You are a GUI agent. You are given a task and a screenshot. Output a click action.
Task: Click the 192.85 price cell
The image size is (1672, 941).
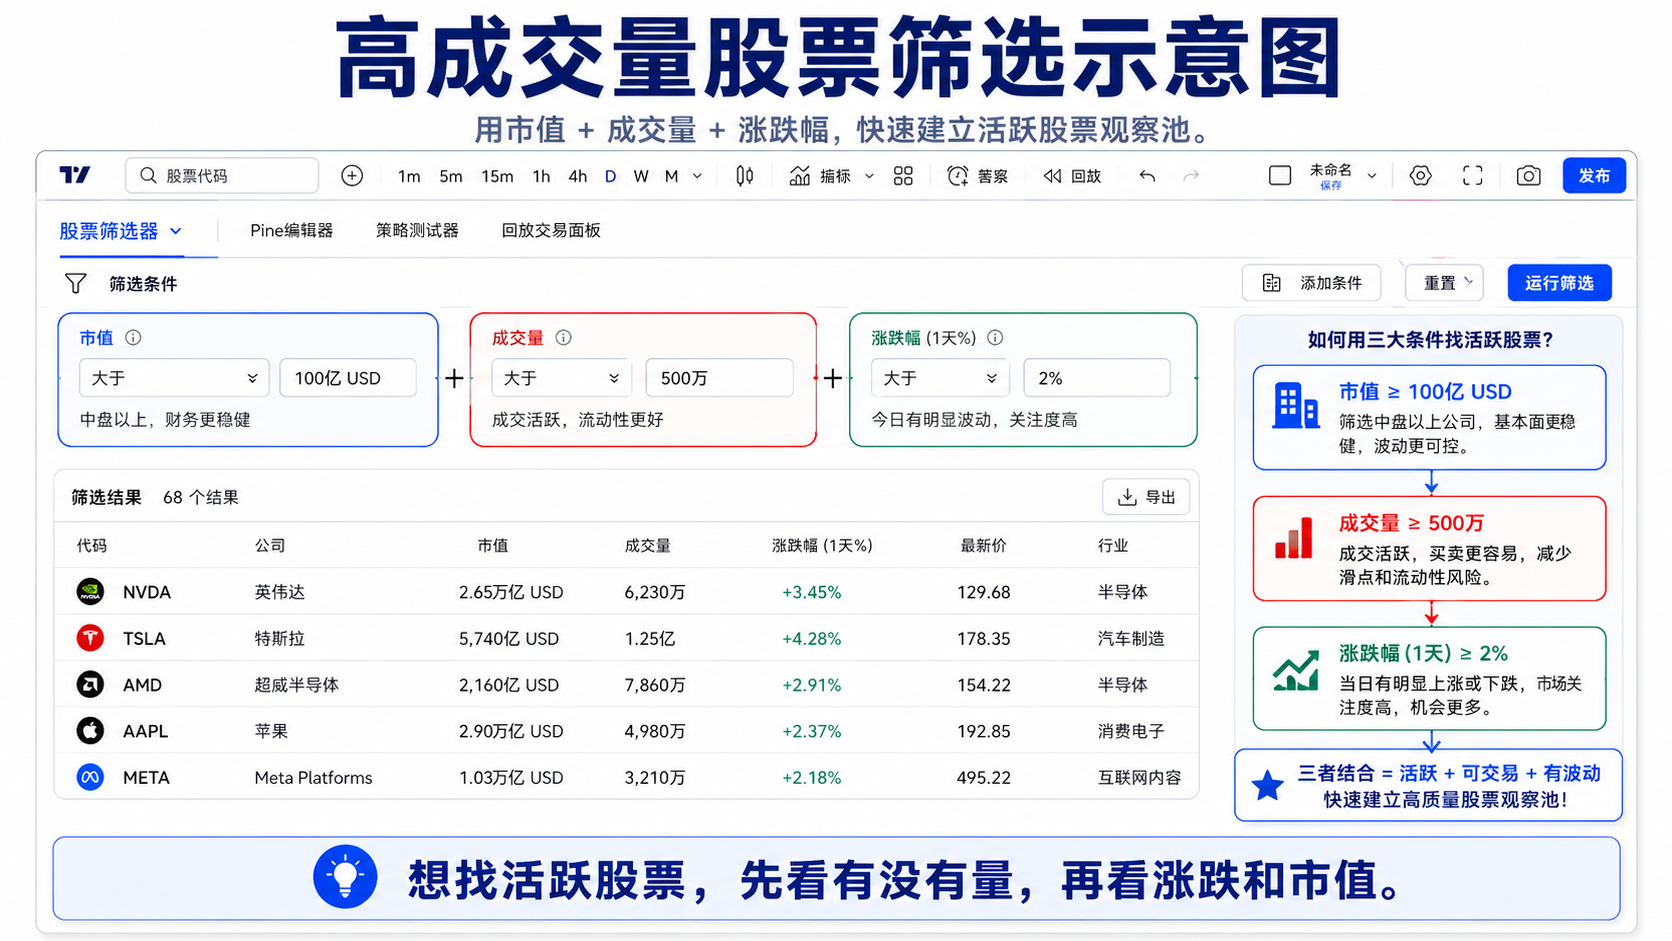coord(984,731)
